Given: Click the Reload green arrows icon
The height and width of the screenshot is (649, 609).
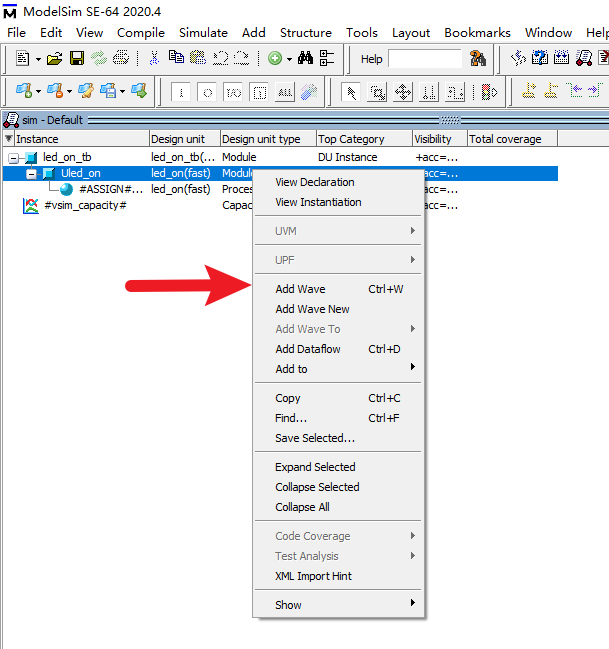Looking at the screenshot, I should click(99, 58).
